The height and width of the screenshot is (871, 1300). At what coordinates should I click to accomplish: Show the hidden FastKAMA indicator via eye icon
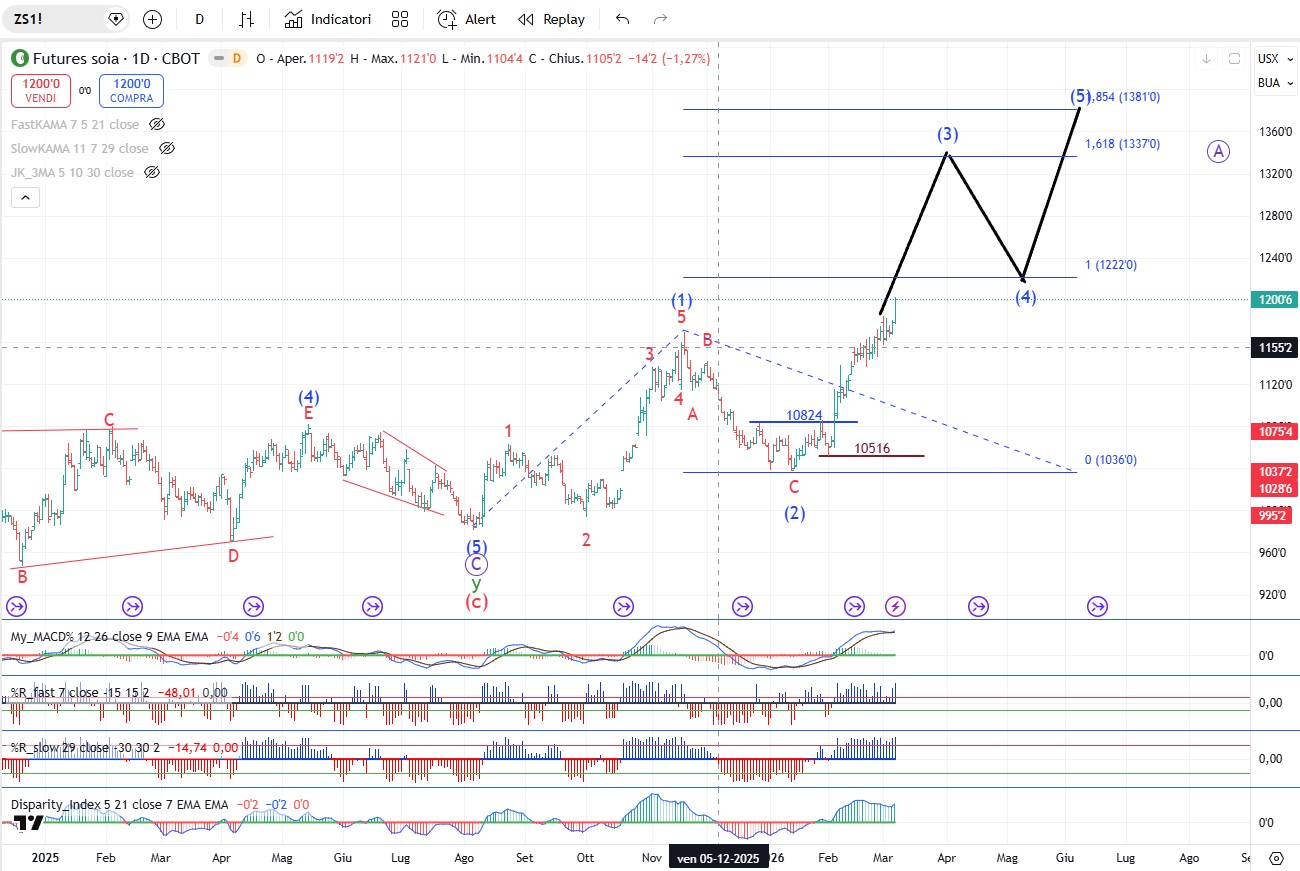(x=156, y=124)
